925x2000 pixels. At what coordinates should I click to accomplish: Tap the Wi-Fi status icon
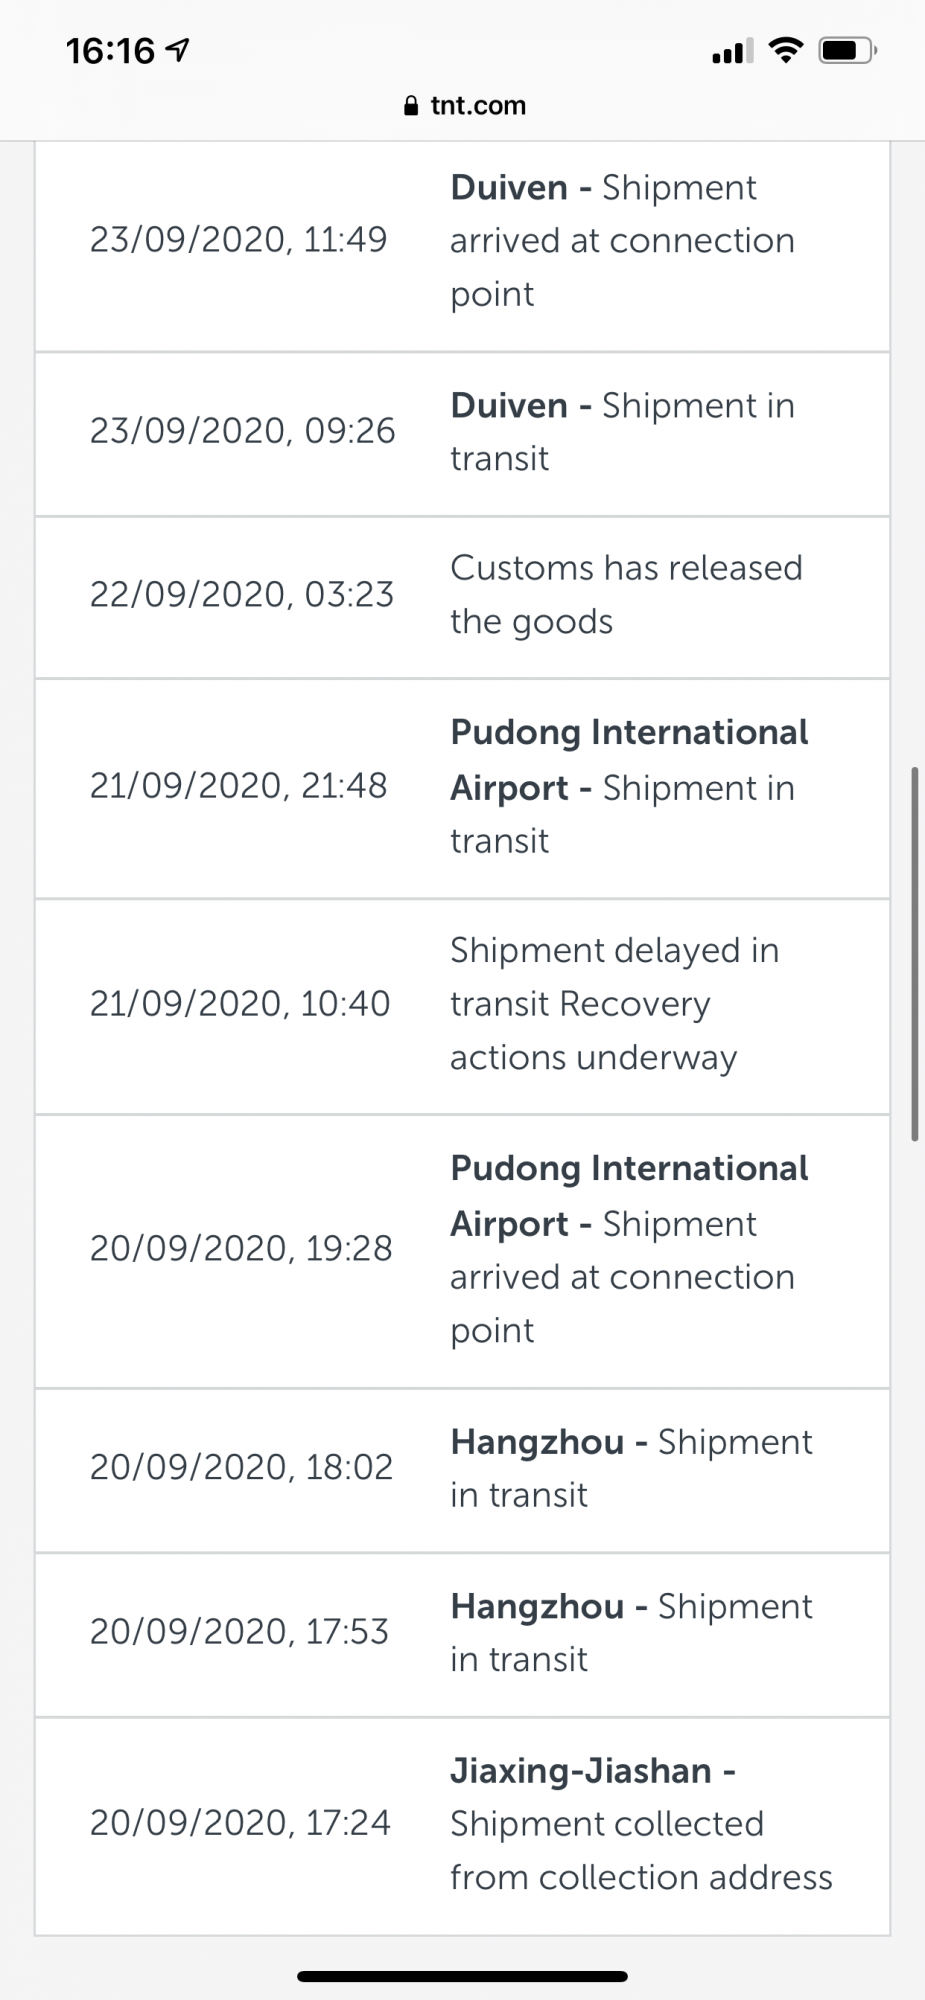coord(786,50)
